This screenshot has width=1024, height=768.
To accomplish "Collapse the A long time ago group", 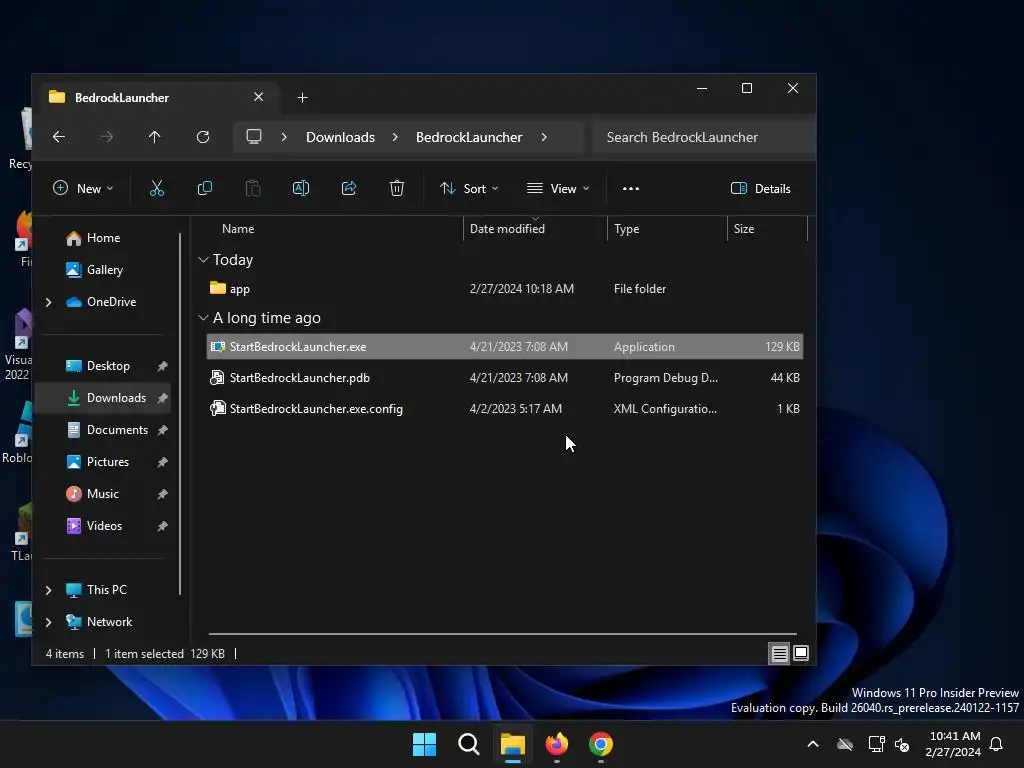I will click(203, 318).
